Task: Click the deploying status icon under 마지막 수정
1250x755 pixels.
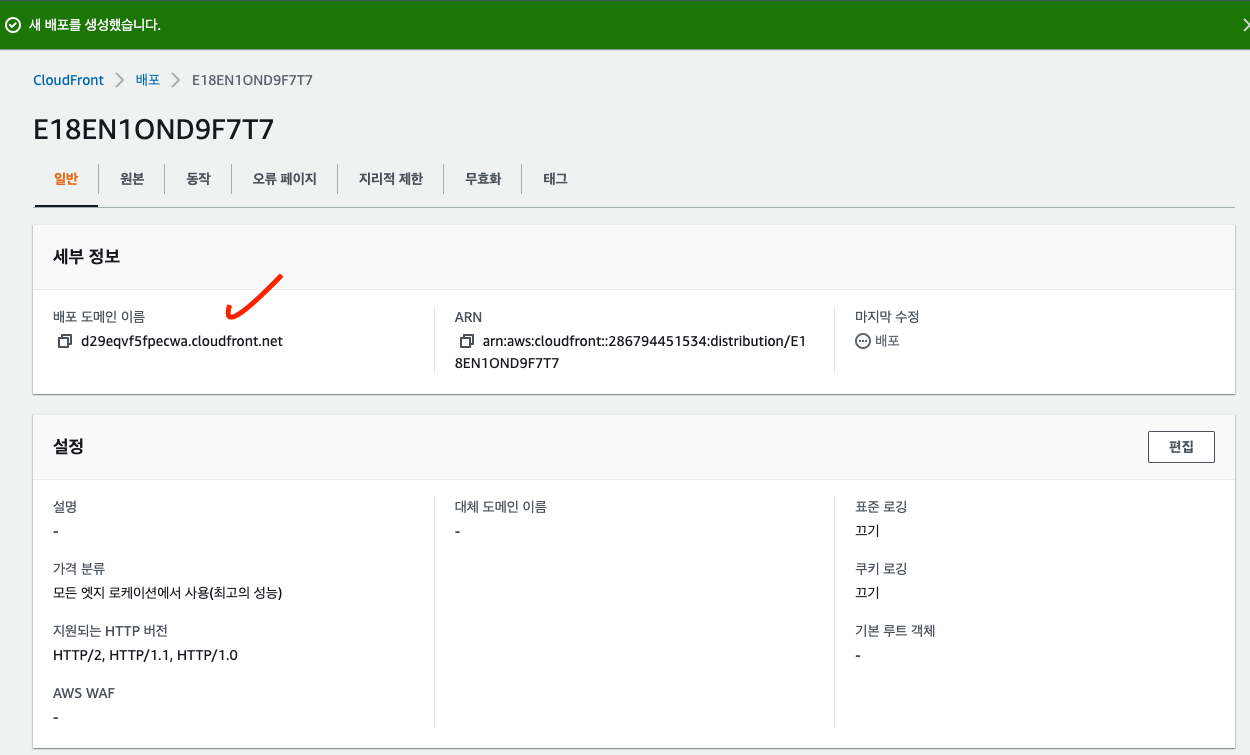Action: point(863,341)
